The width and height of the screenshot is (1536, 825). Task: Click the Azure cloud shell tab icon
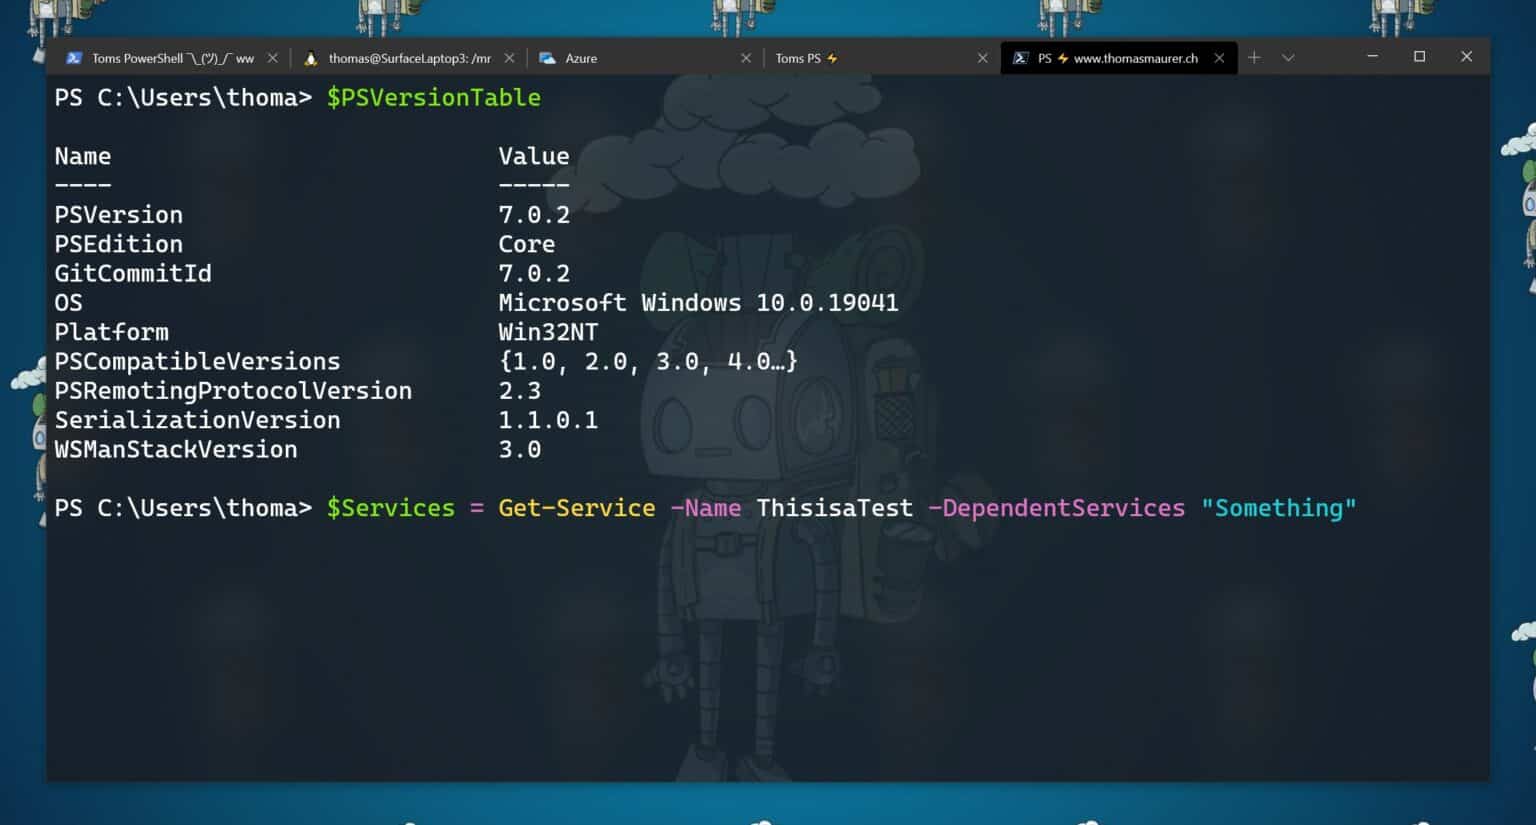pos(547,58)
